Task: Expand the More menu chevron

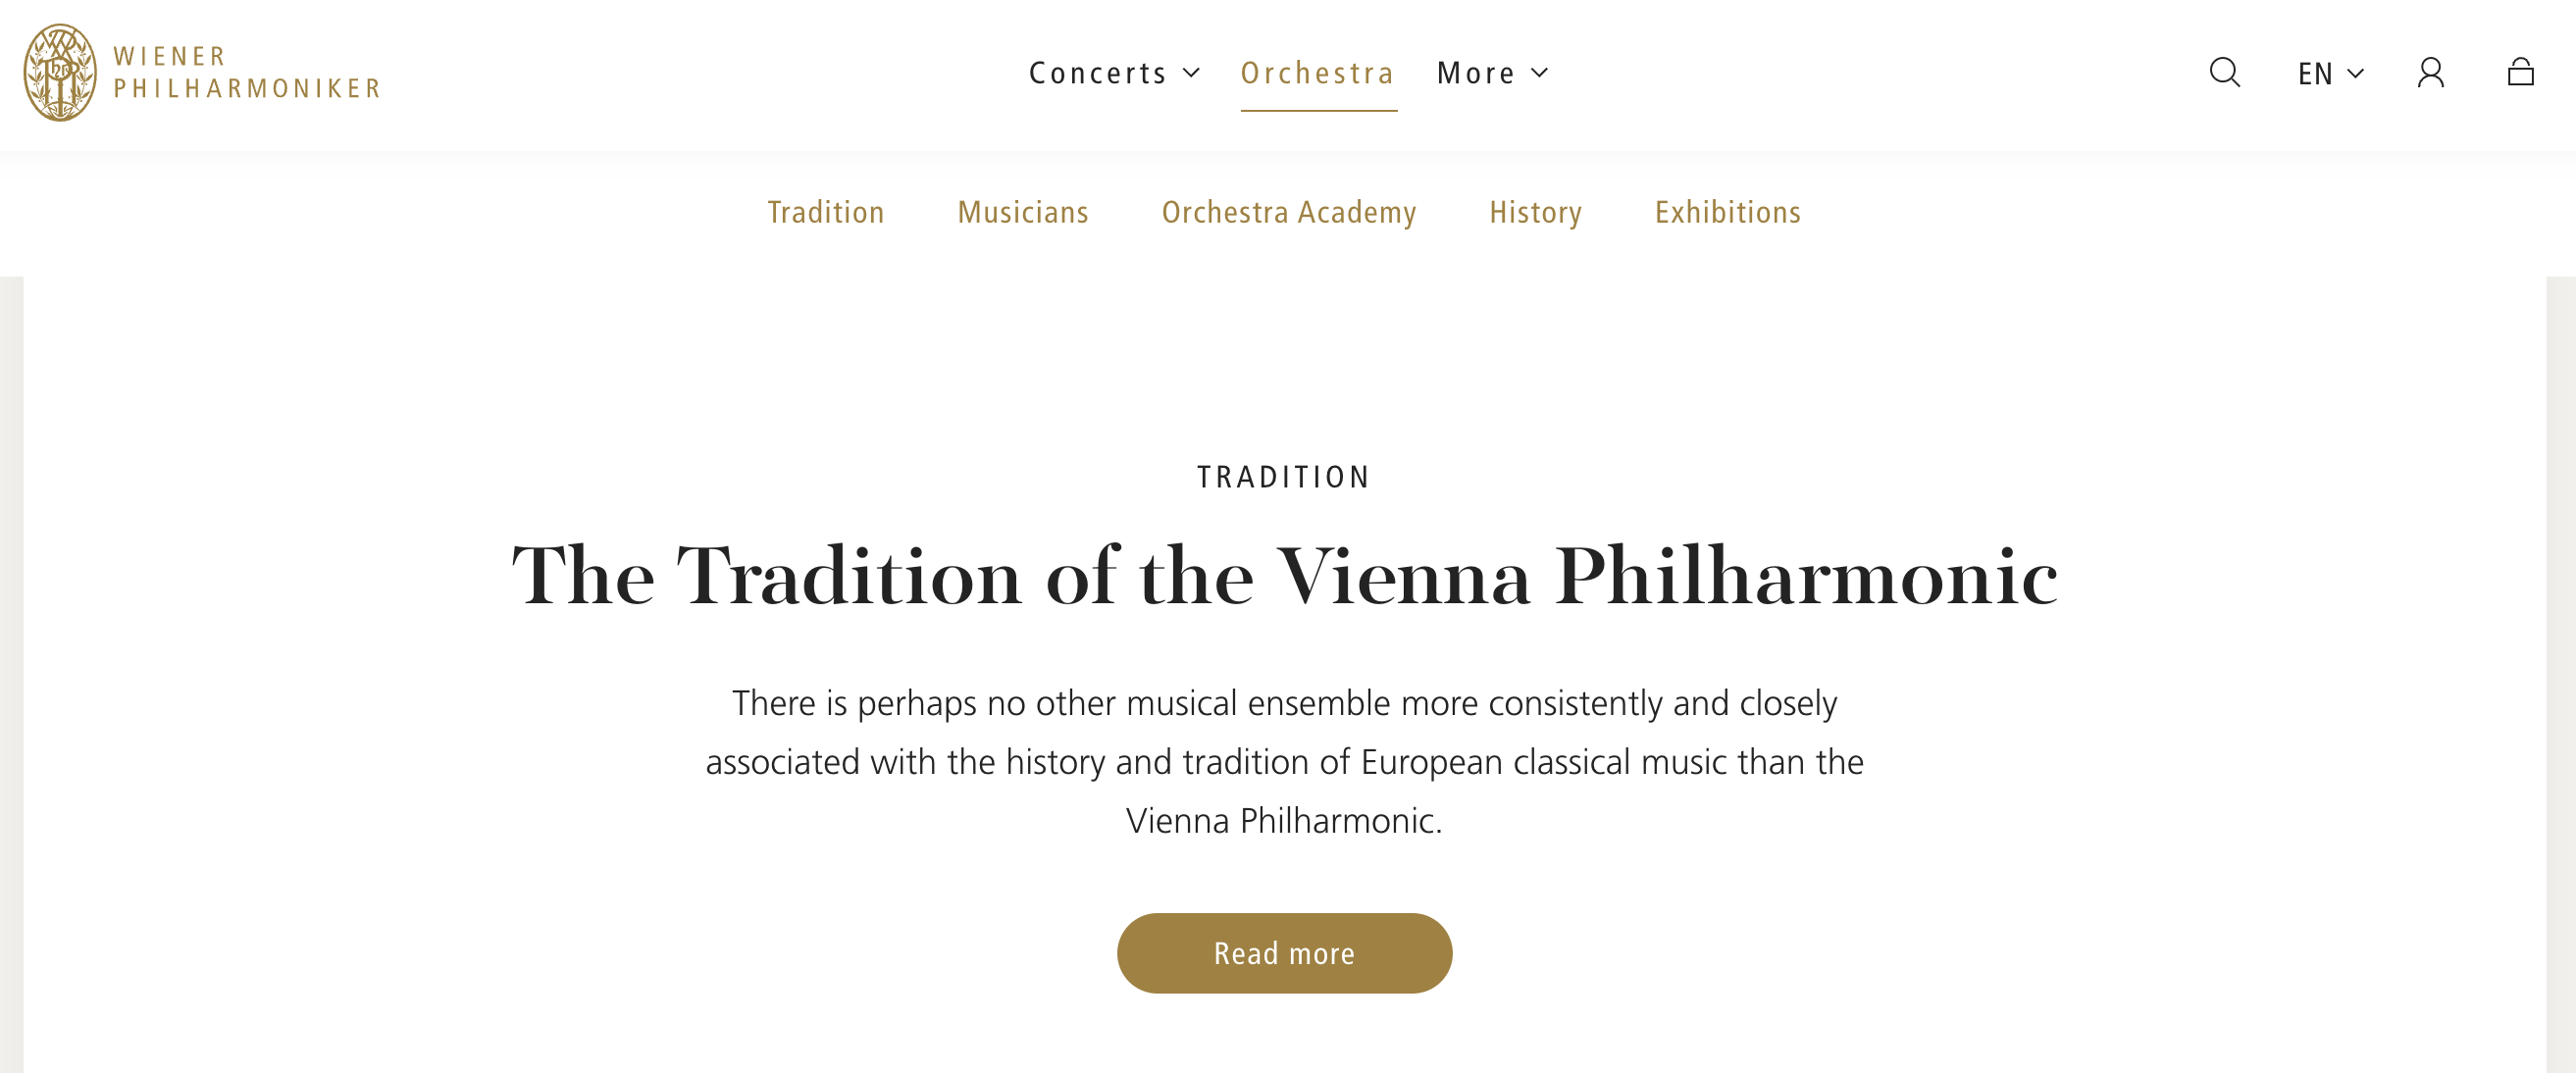Action: click(1540, 73)
